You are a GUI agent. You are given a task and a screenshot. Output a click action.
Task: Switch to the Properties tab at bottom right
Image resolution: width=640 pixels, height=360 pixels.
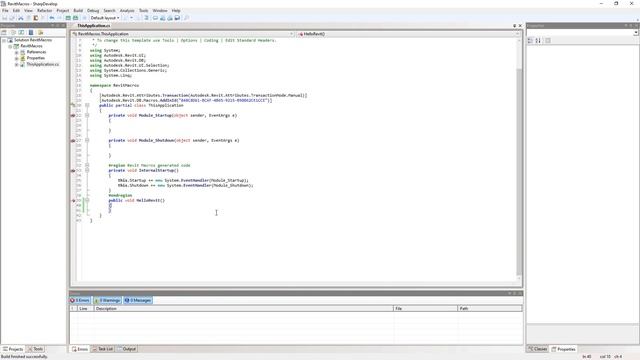tap(564, 349)
